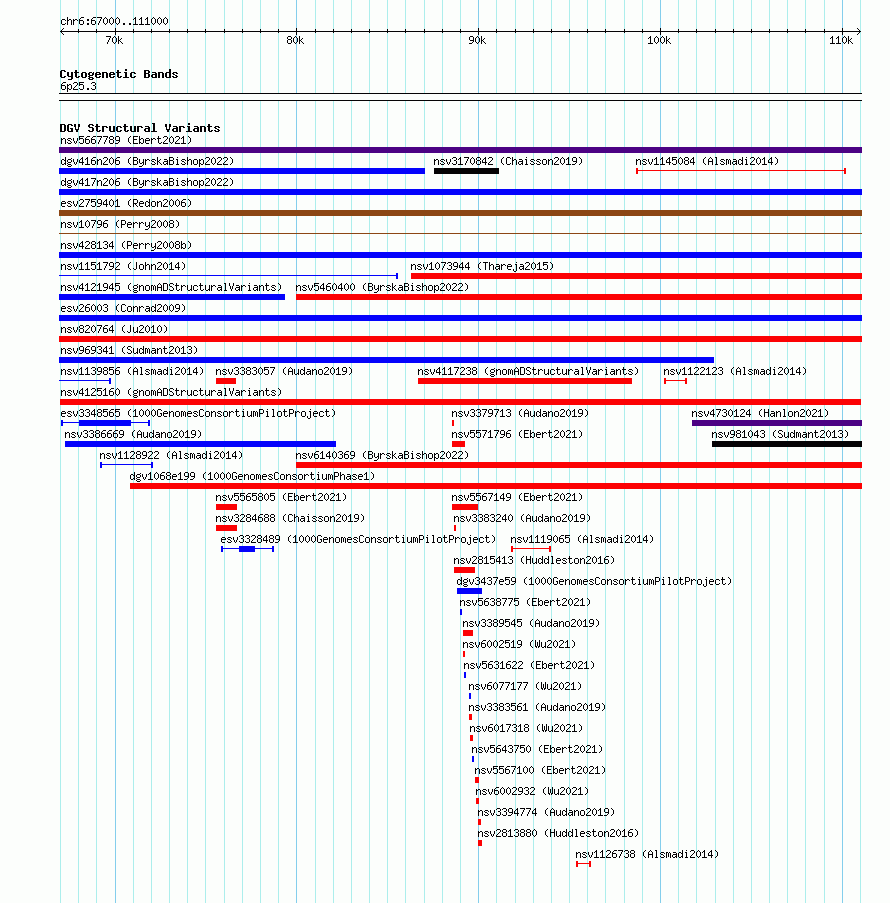This screenshot has height=903, width=890.
Task: Open nsv2813880 (Huddleston2016) label
Action: [558, 834]
